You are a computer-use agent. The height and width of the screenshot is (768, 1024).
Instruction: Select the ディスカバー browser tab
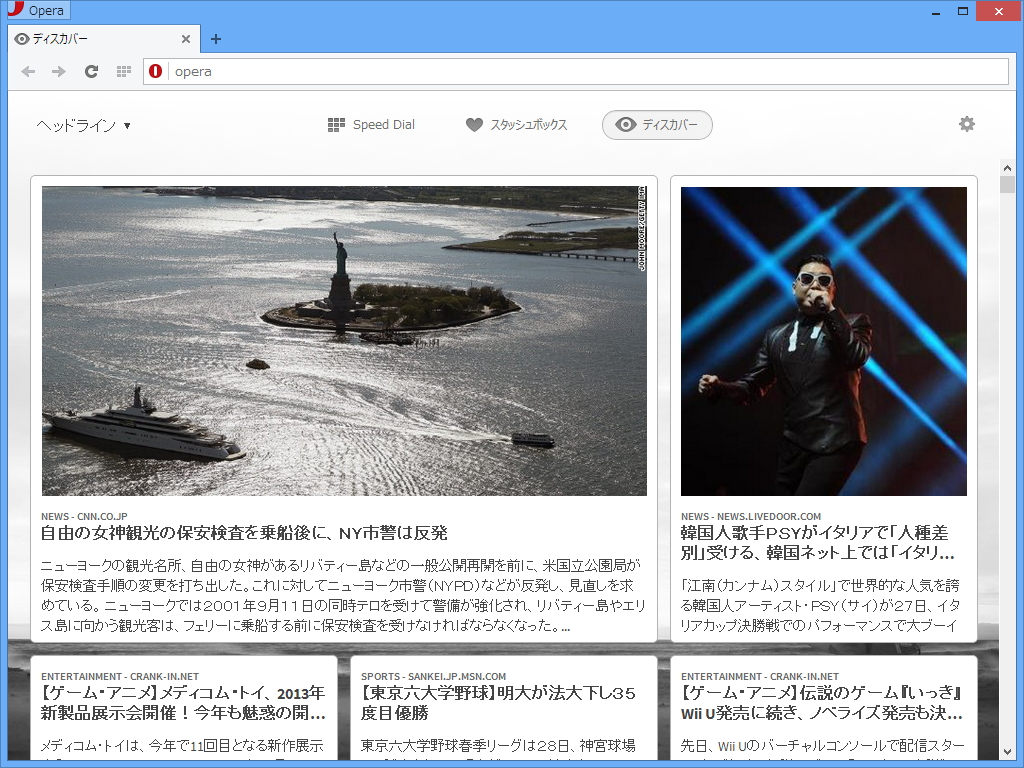(103, 39)
